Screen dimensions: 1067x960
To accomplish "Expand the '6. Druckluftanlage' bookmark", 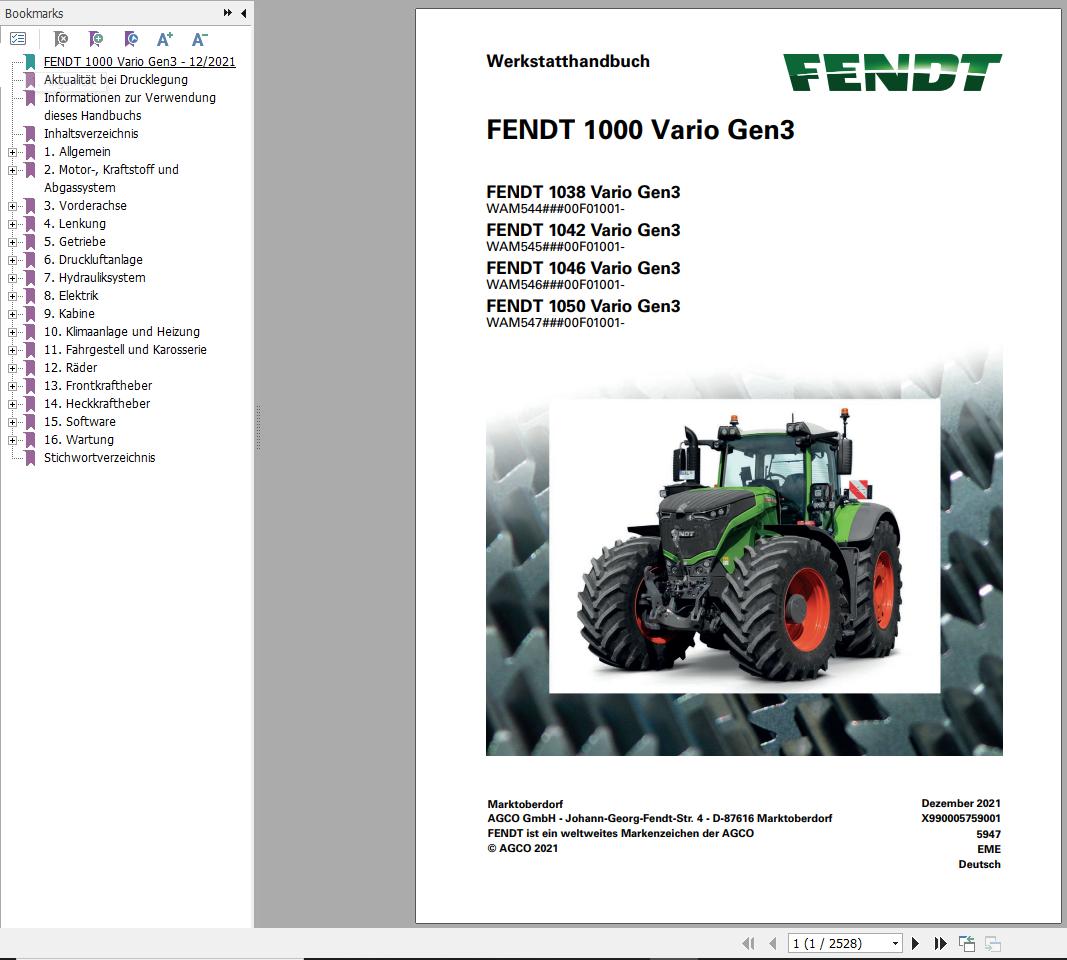I will (12, 260).
